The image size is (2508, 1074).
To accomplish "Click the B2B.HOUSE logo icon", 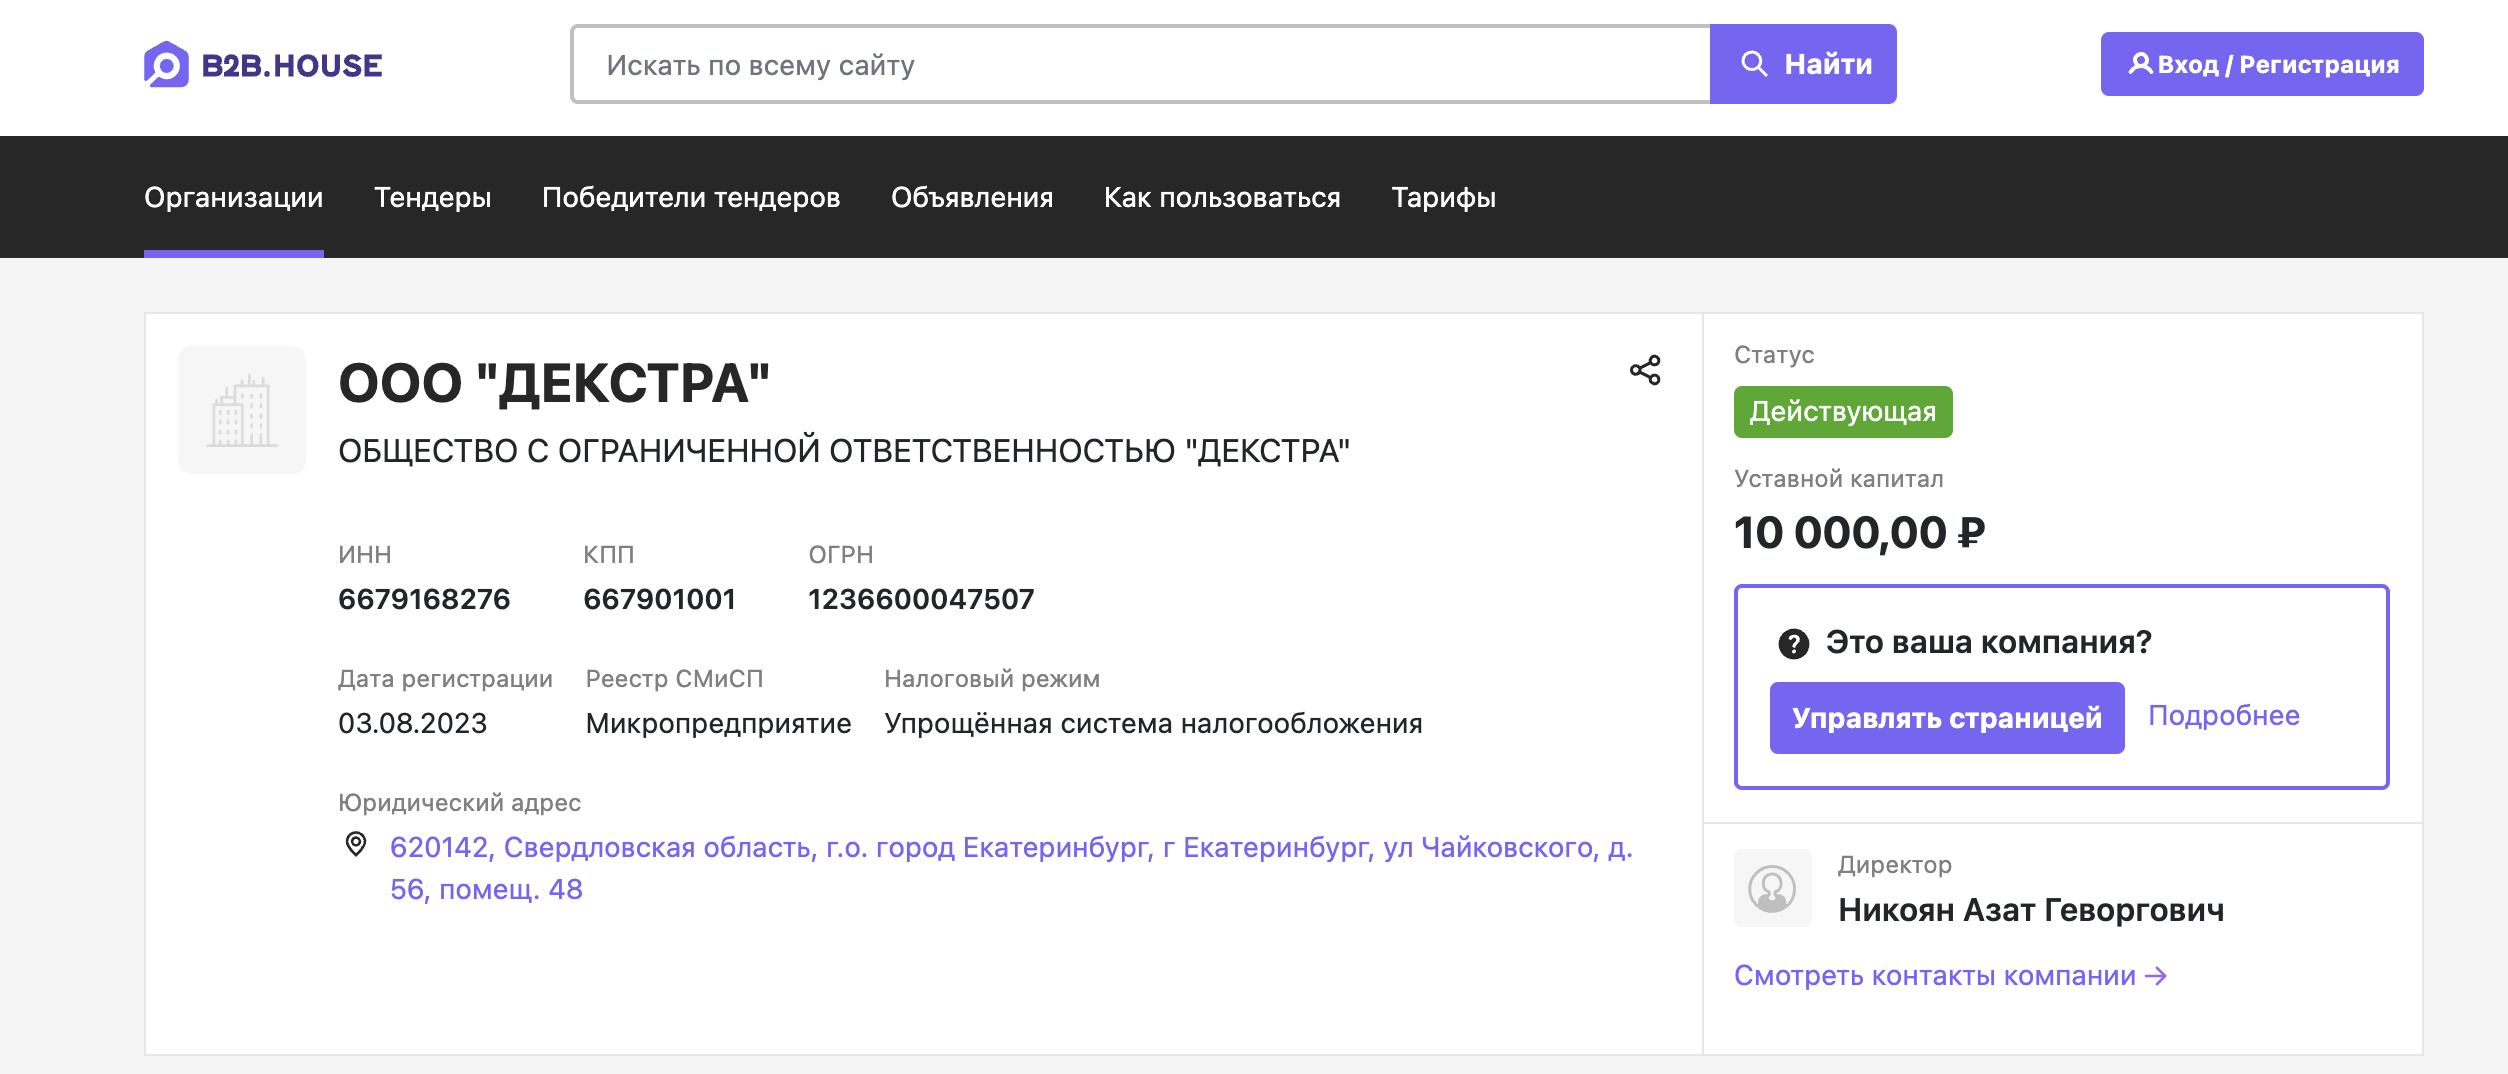I will (x=166, y=65).
